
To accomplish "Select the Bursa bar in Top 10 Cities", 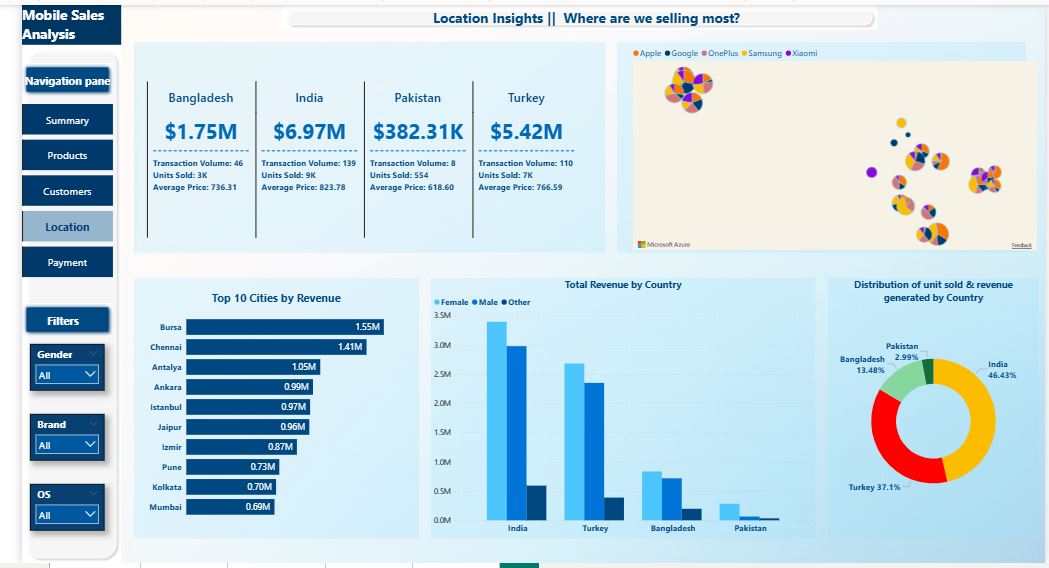I will pos(284,327).
